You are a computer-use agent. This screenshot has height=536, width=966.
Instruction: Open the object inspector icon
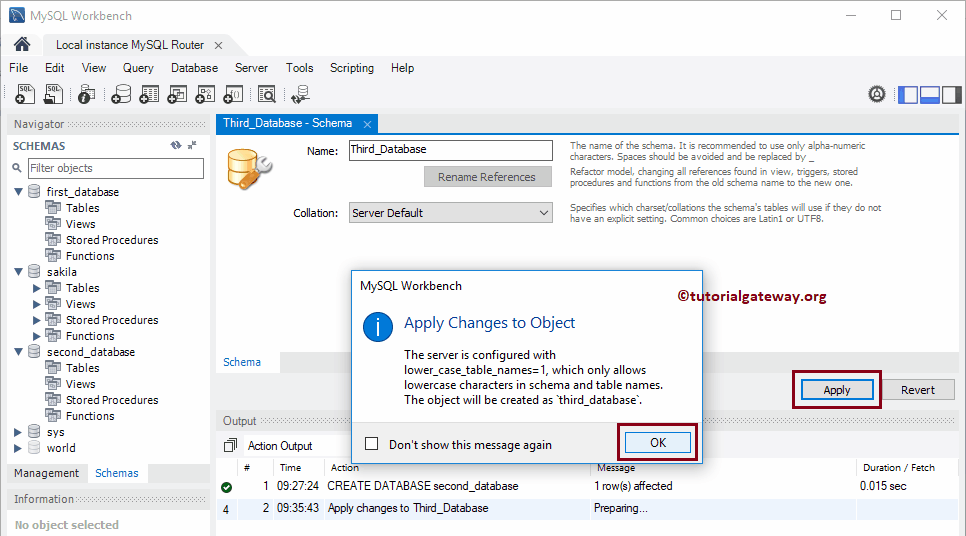(86, 94)
